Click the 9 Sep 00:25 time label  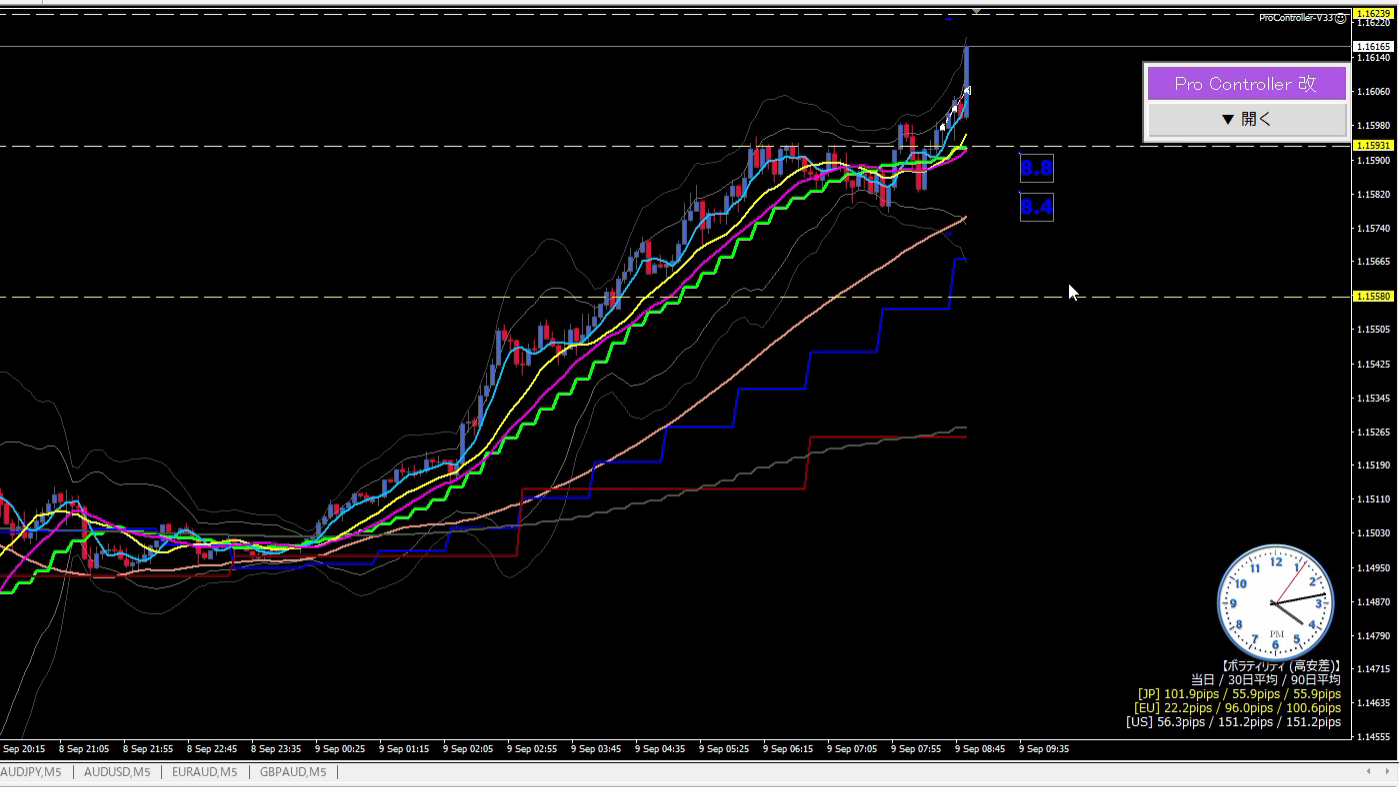coord(340,748)
